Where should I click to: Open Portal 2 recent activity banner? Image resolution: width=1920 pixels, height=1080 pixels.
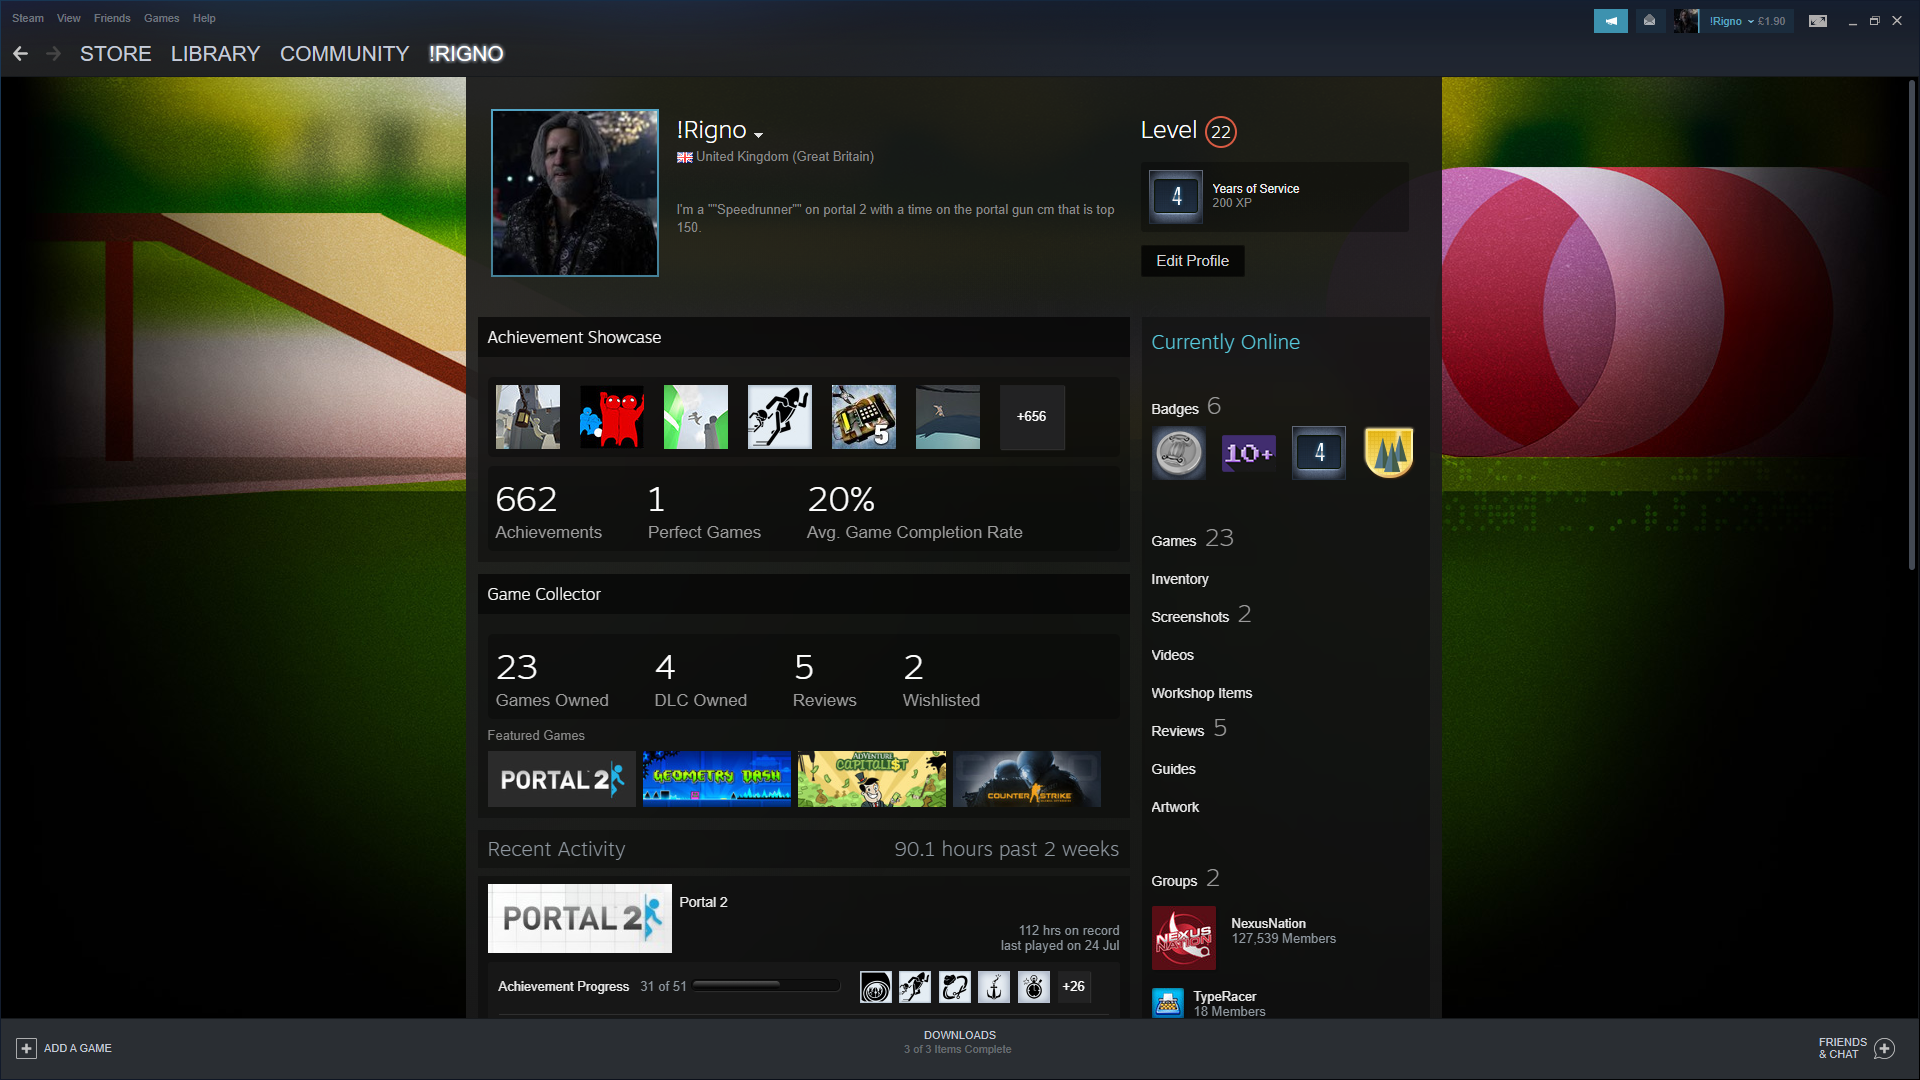point(580,918)
